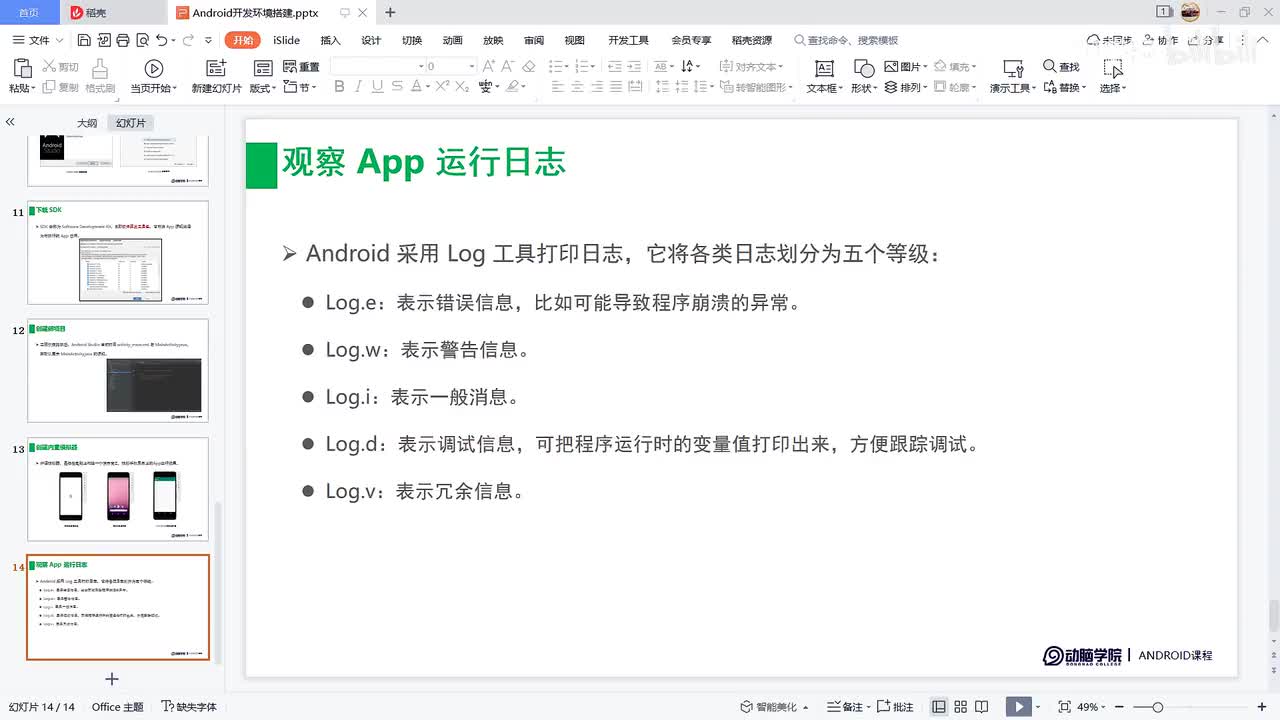Click 缺失字体 missing fonts notice
The height and width of the screenshot is (720, 1280).
tap(189, 707)
